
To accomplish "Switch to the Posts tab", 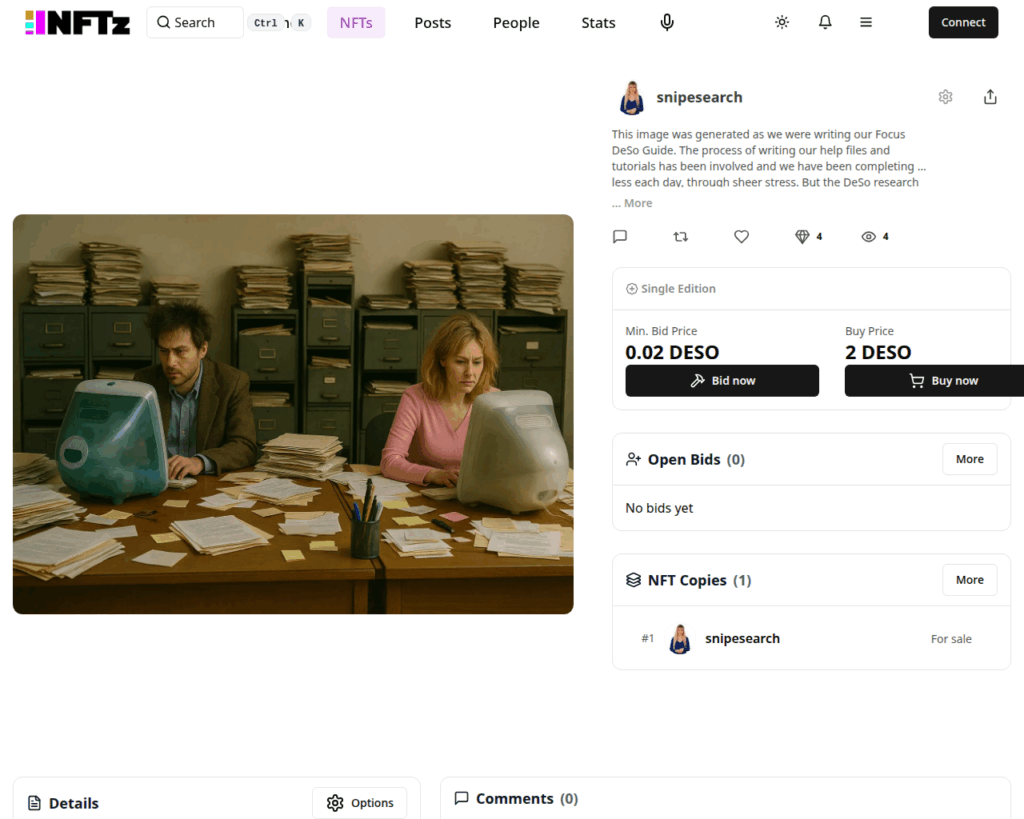I will 432,22.
